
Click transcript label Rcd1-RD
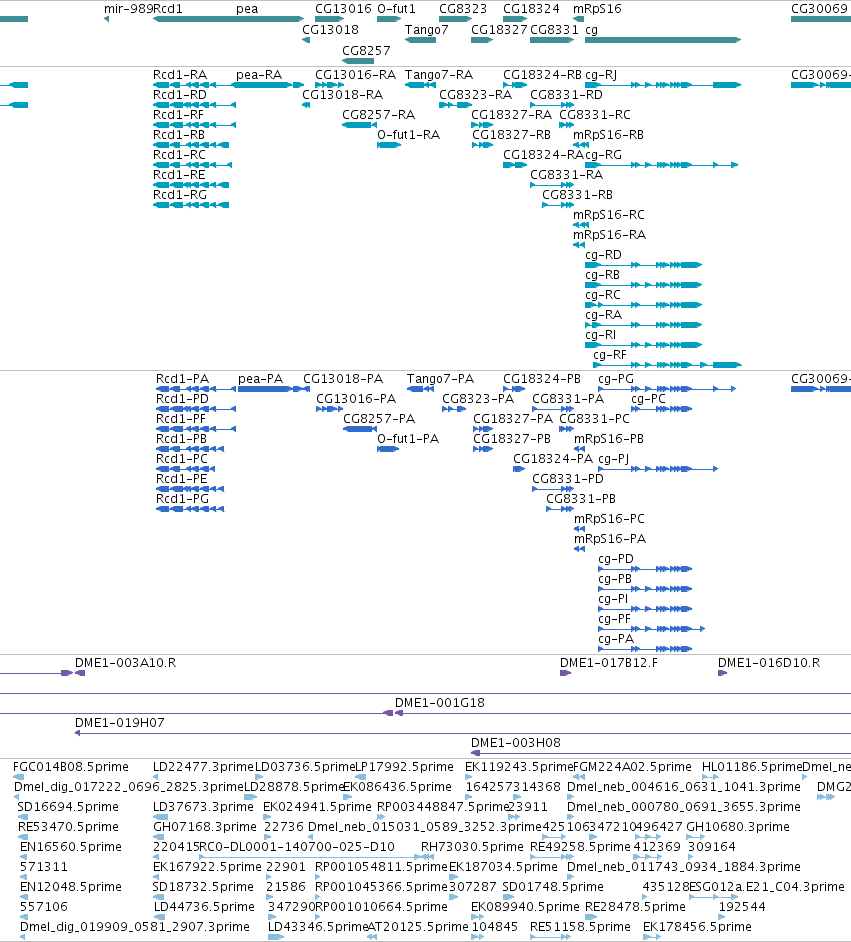180,95
